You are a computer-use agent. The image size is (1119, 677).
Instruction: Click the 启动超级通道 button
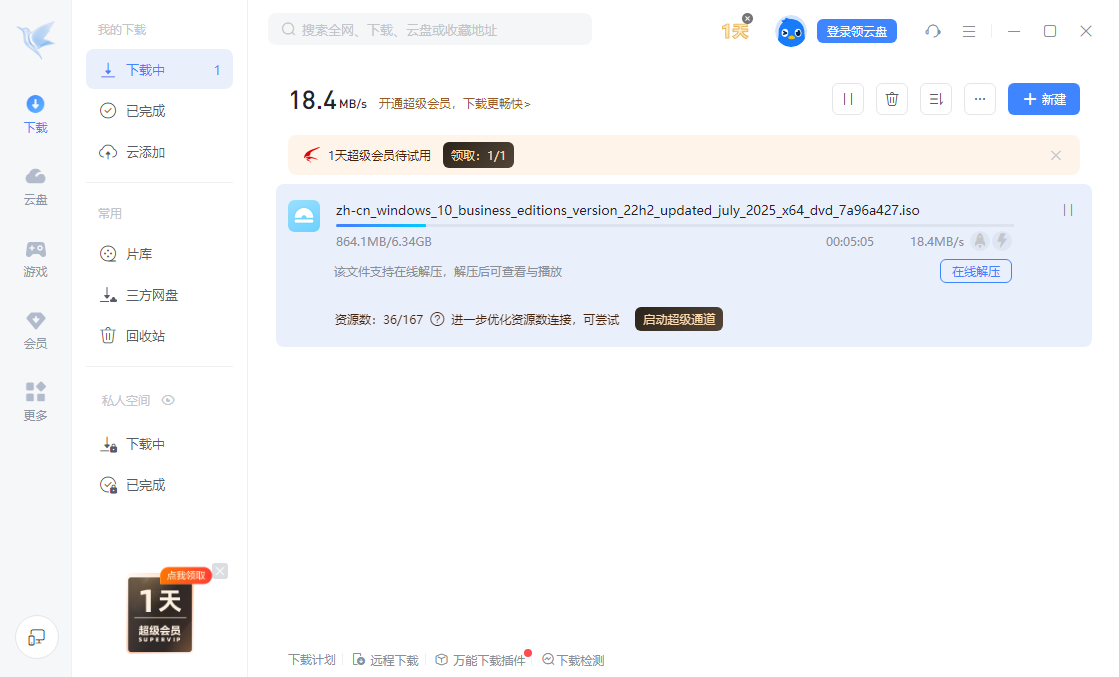(679, 319)
